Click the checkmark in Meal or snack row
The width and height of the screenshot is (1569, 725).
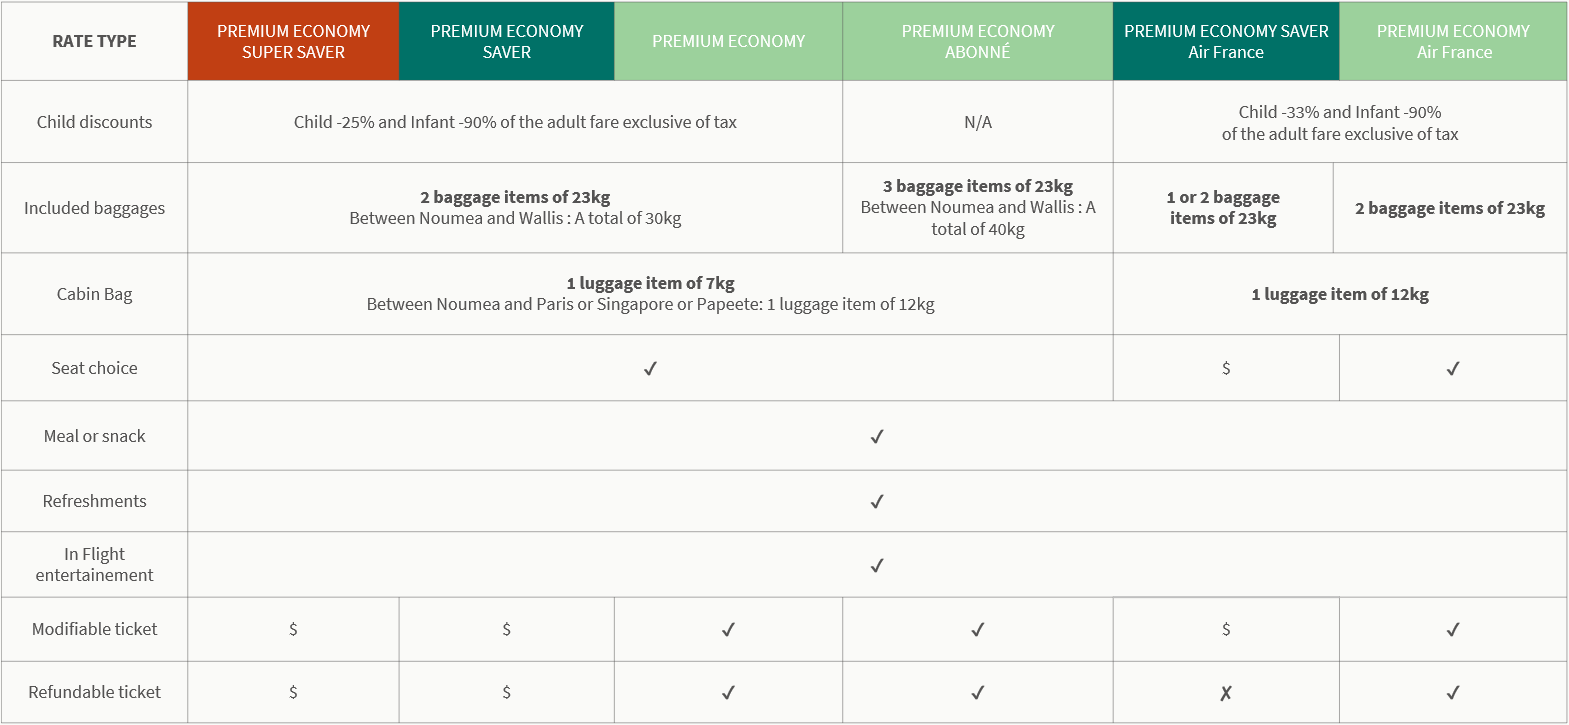[877, 436]
